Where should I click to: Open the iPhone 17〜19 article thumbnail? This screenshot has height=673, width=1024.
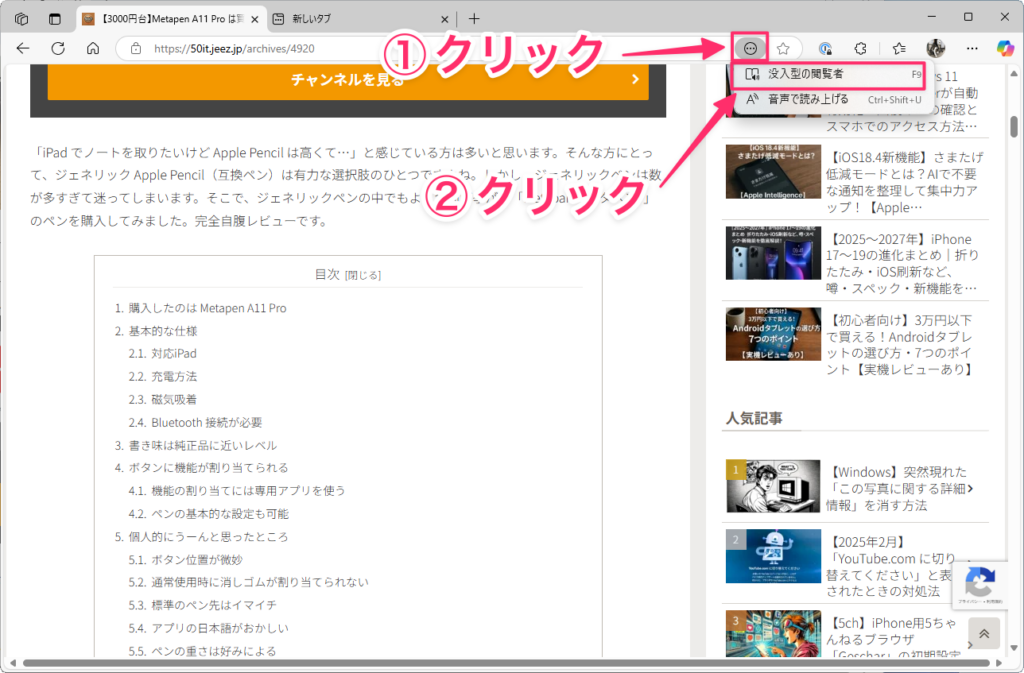click(x=773, y=253)
